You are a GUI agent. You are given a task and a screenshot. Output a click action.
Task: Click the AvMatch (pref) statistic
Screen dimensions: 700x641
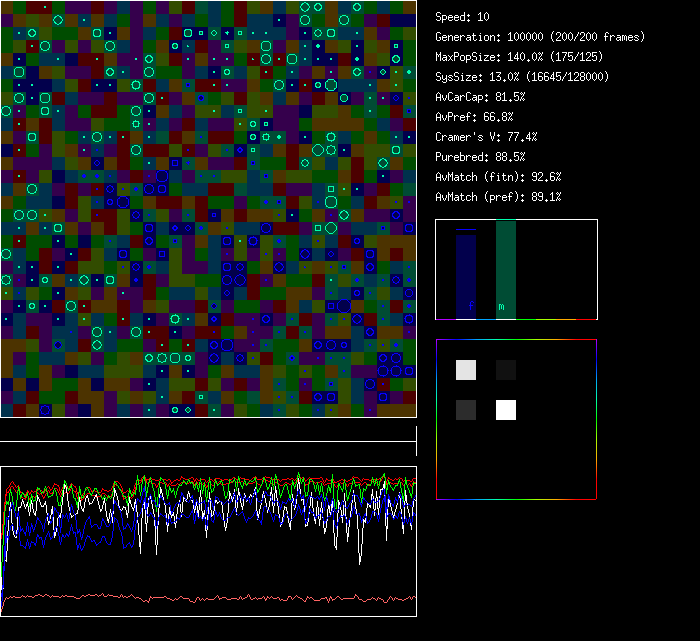(x=498, y=197)
